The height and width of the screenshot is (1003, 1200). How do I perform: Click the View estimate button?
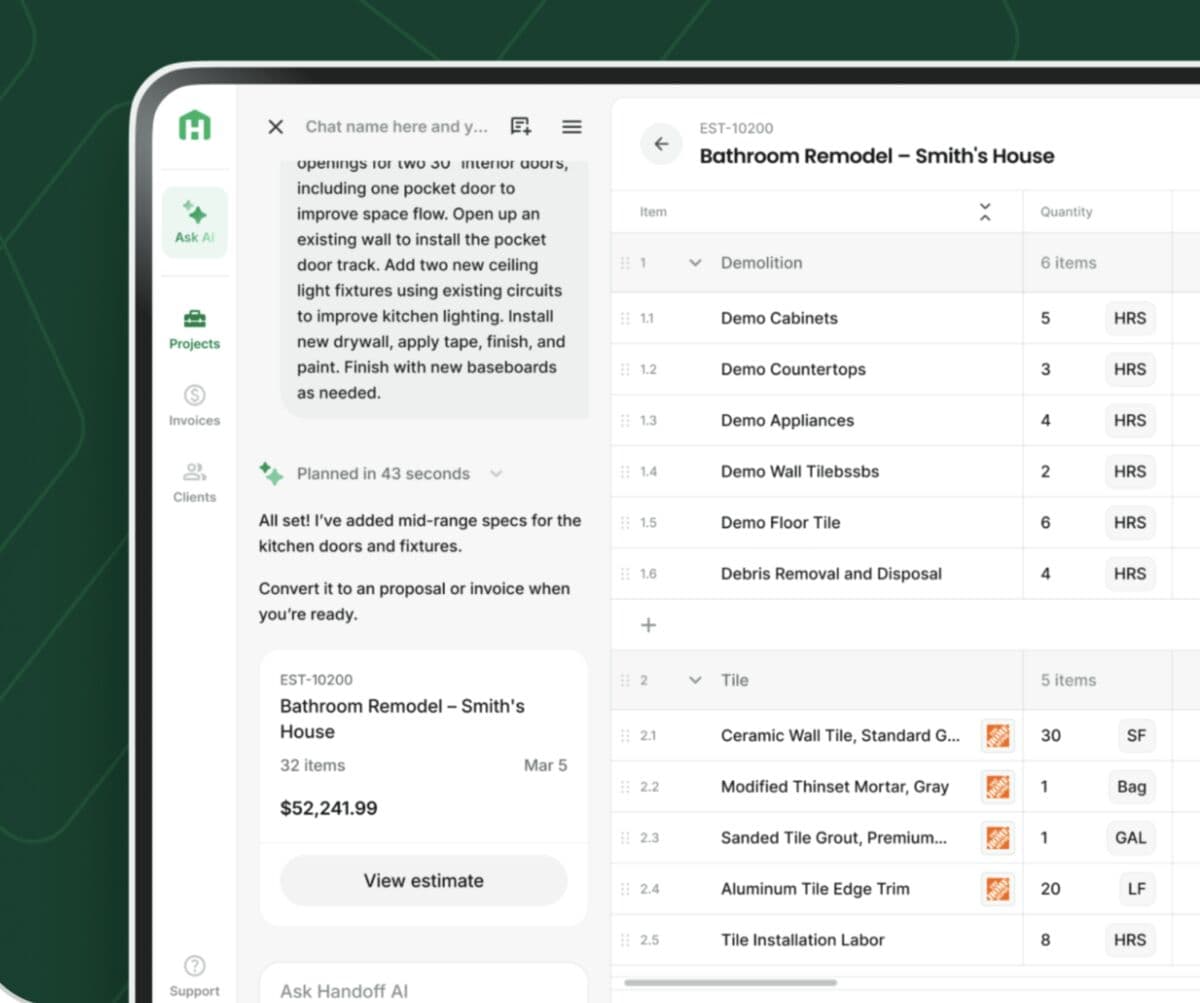tap(423, 881)
